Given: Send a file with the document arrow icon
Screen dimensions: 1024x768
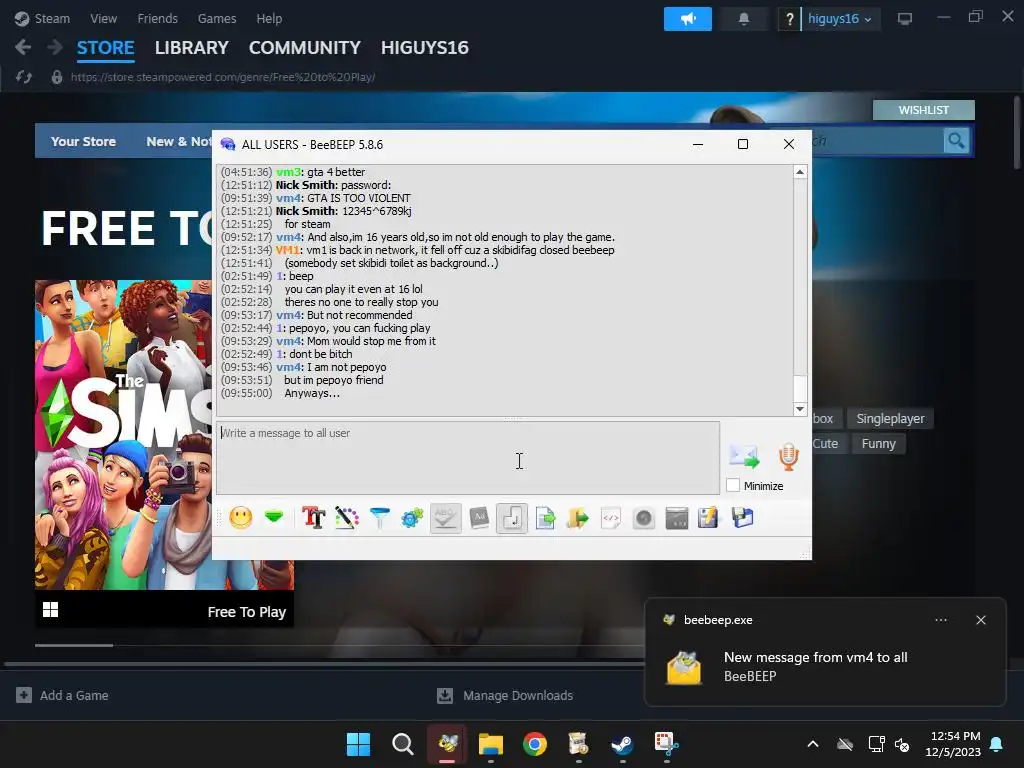Looking at the screenshot, I should (545, 519).
